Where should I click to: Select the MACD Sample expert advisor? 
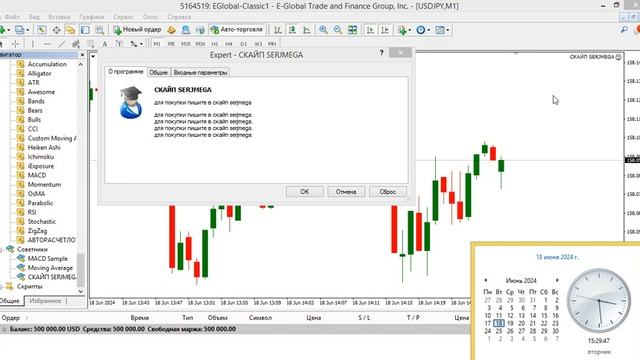tap(47, 258)
